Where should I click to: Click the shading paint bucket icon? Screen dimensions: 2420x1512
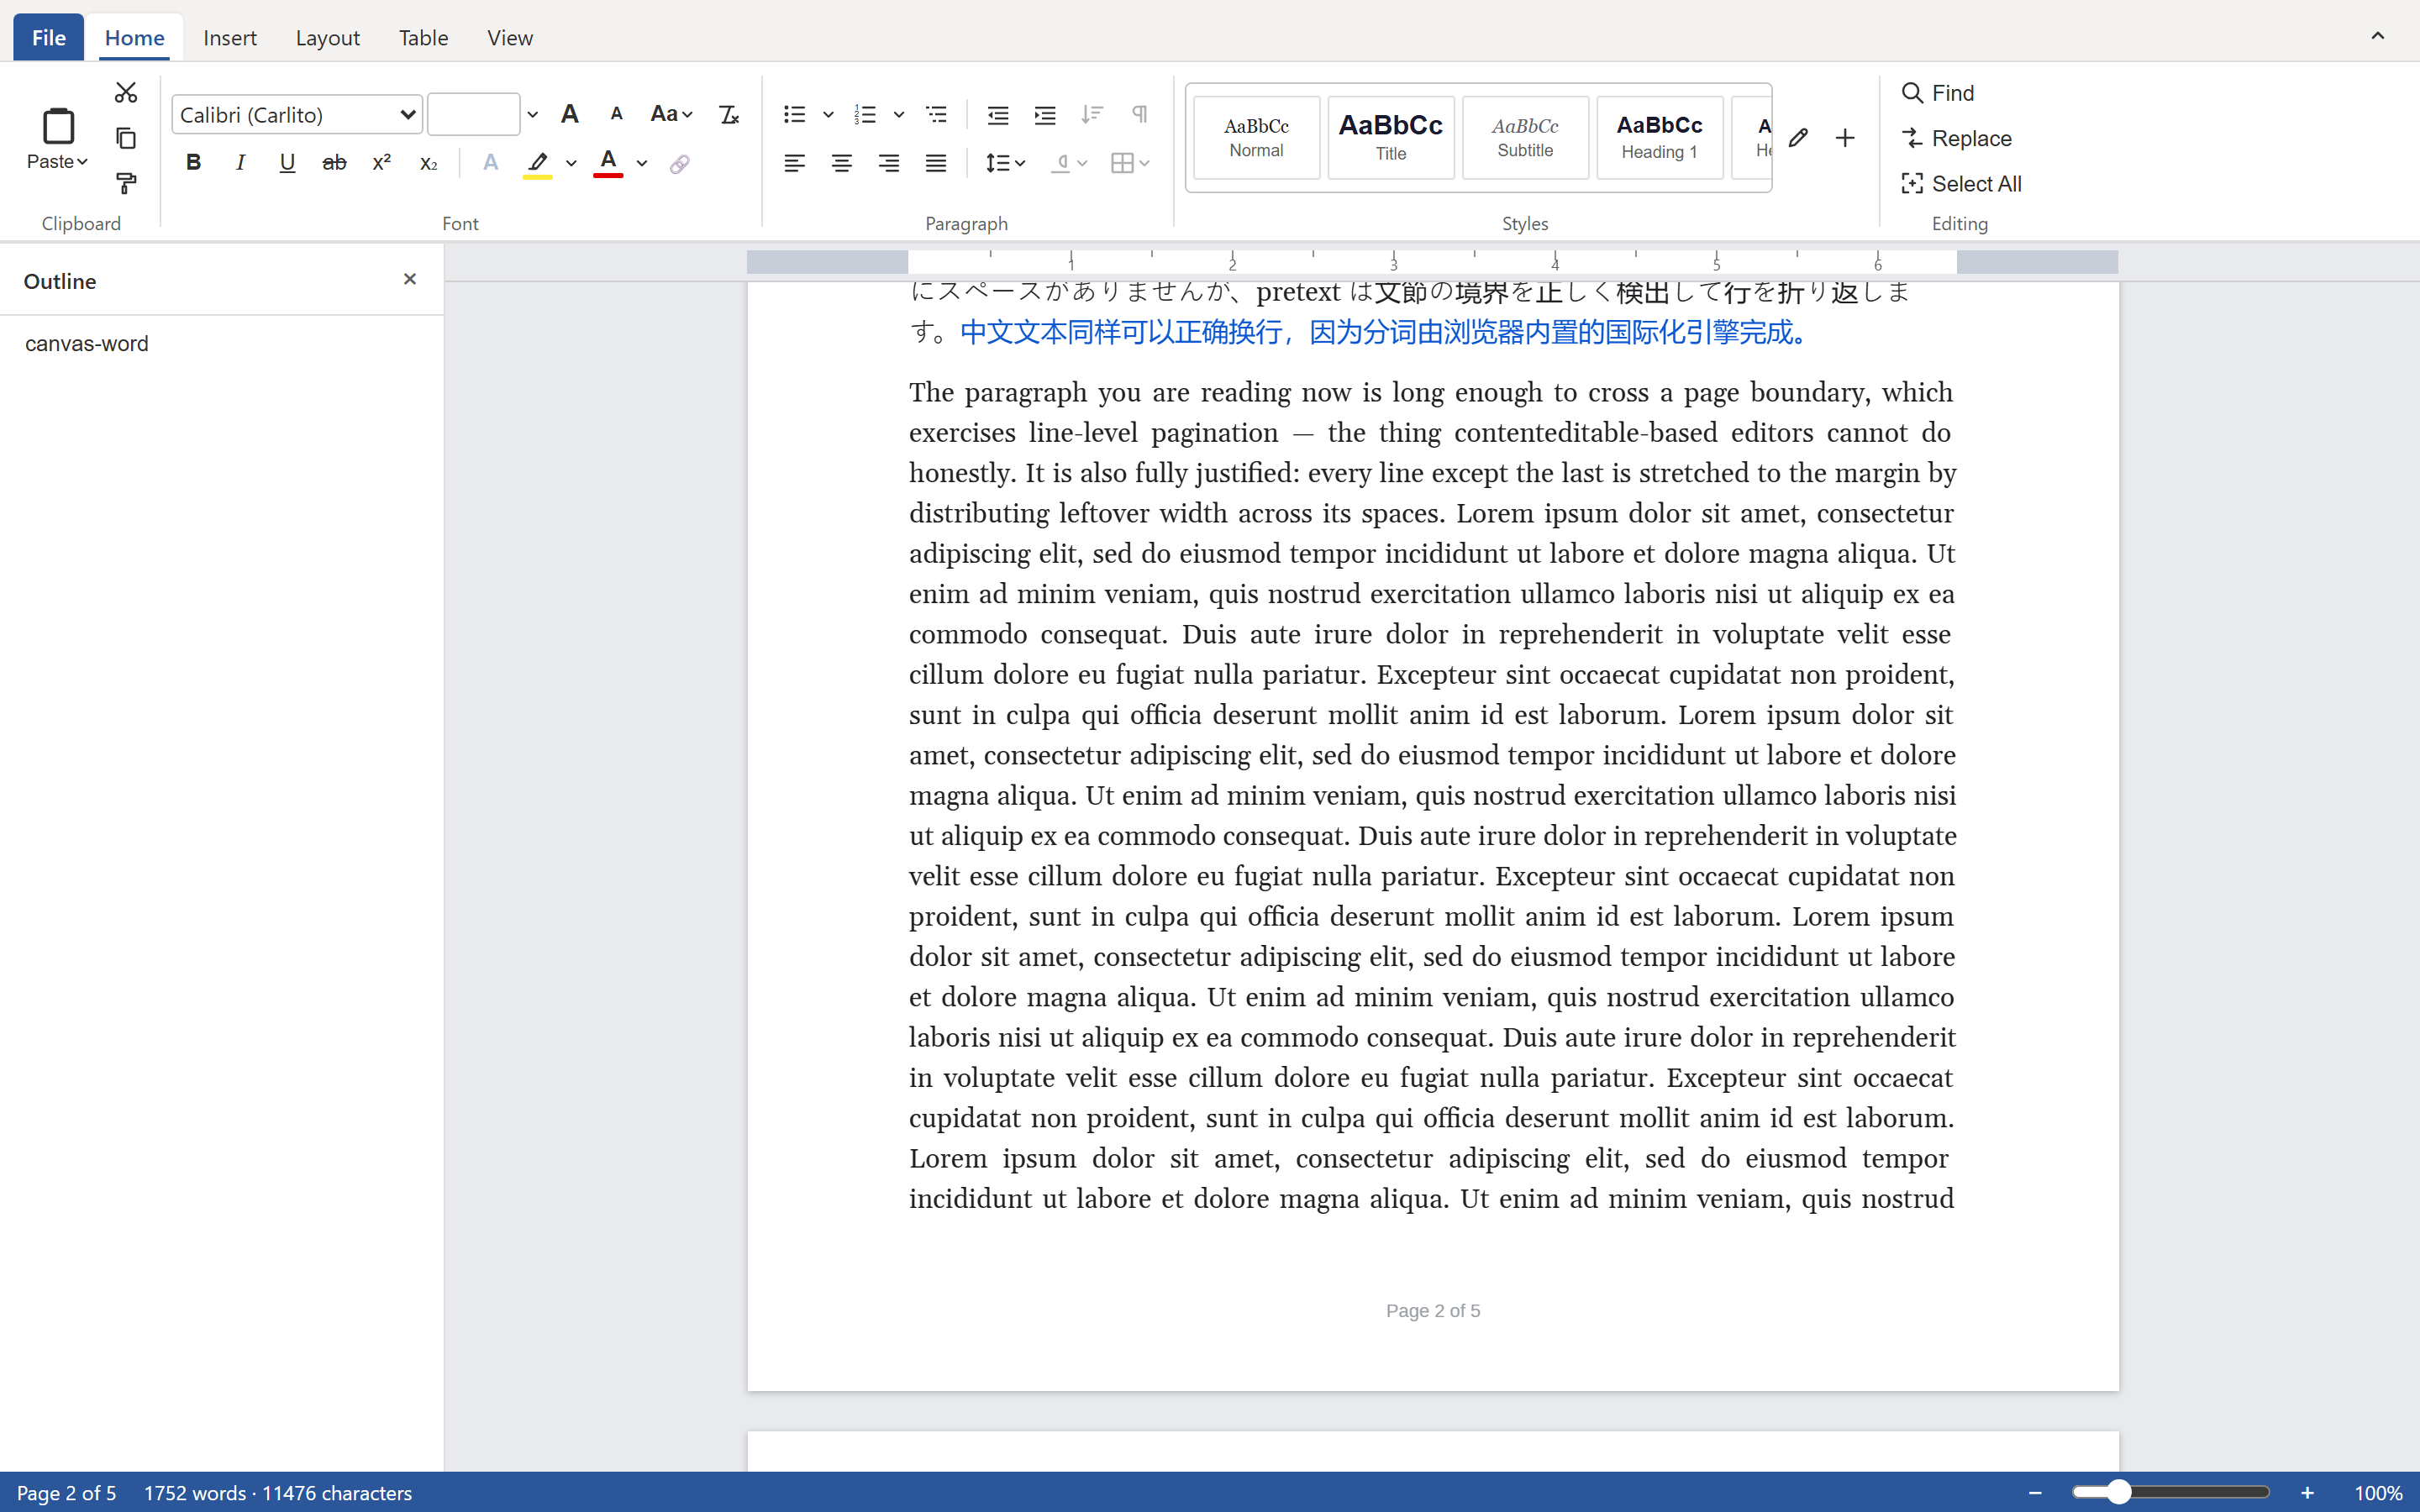tap(1061, 163)
